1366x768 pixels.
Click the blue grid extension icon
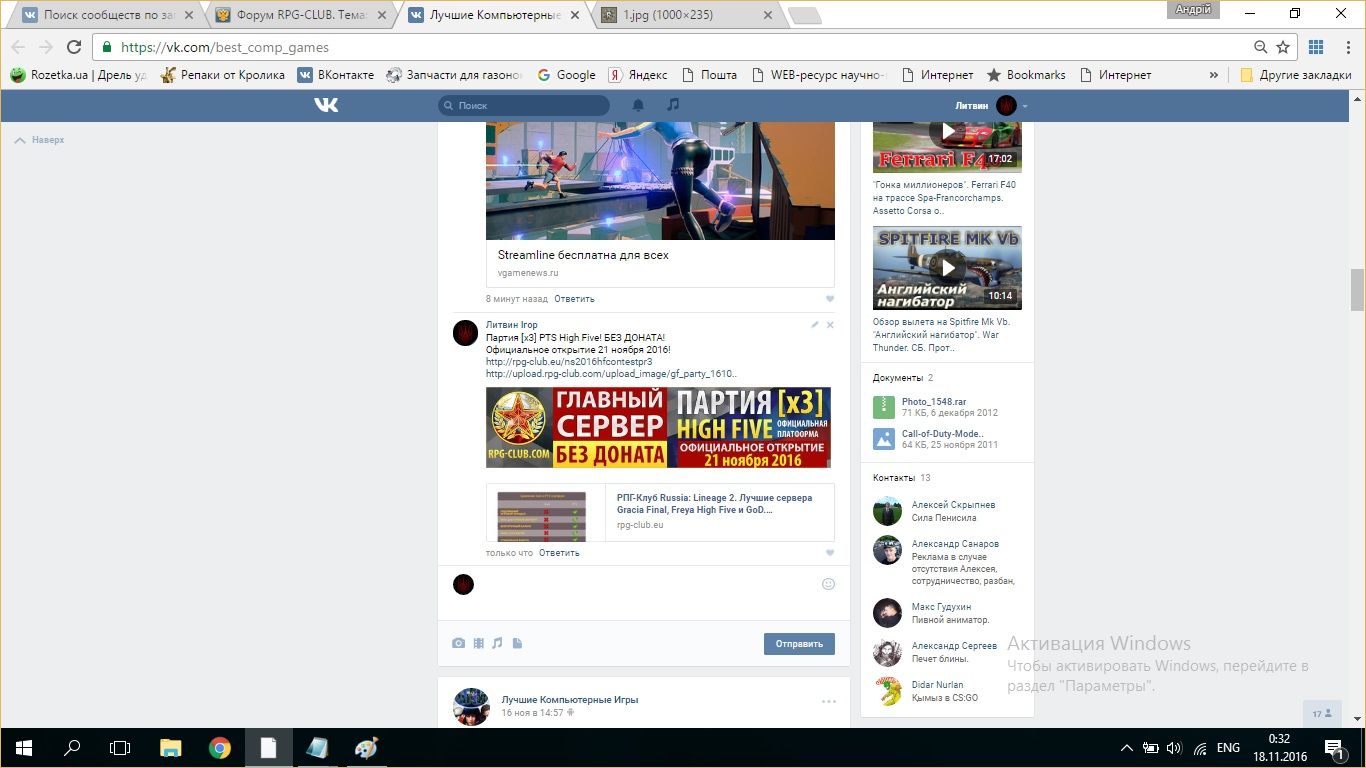[1316, 47]
